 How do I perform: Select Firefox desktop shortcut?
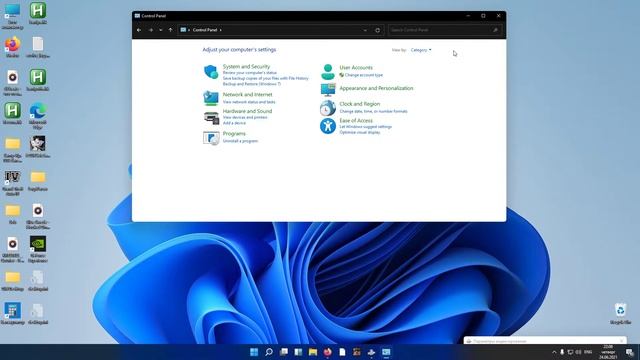[12, 47]
